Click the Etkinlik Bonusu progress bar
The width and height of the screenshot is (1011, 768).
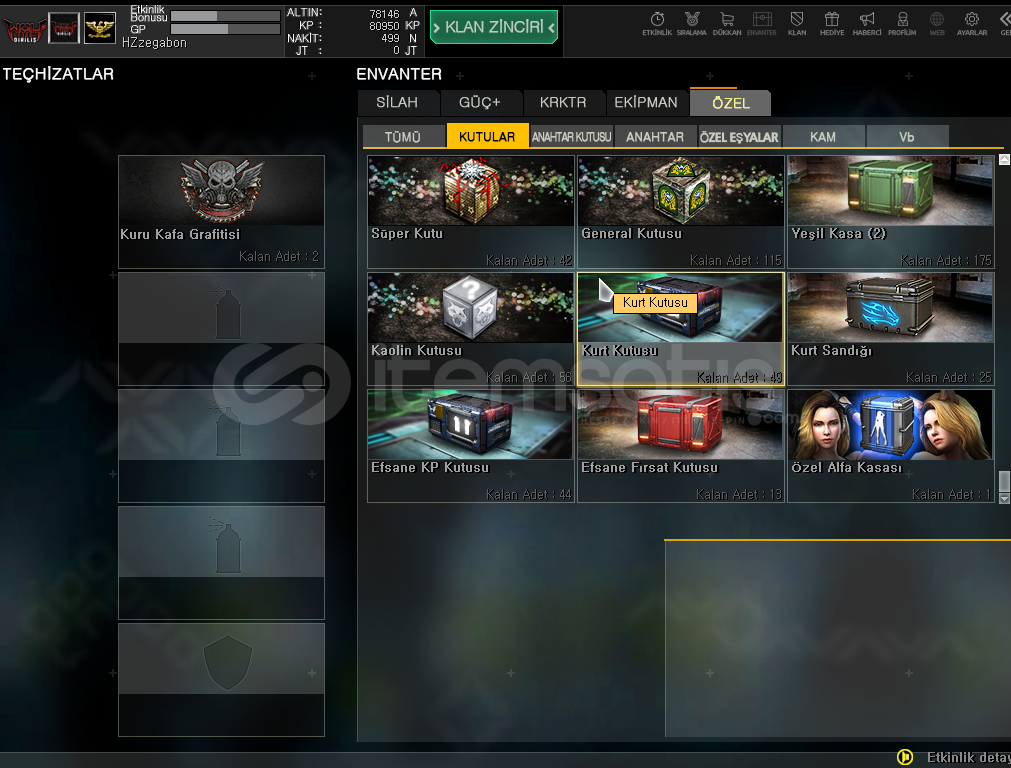click(x=225, y=15)
